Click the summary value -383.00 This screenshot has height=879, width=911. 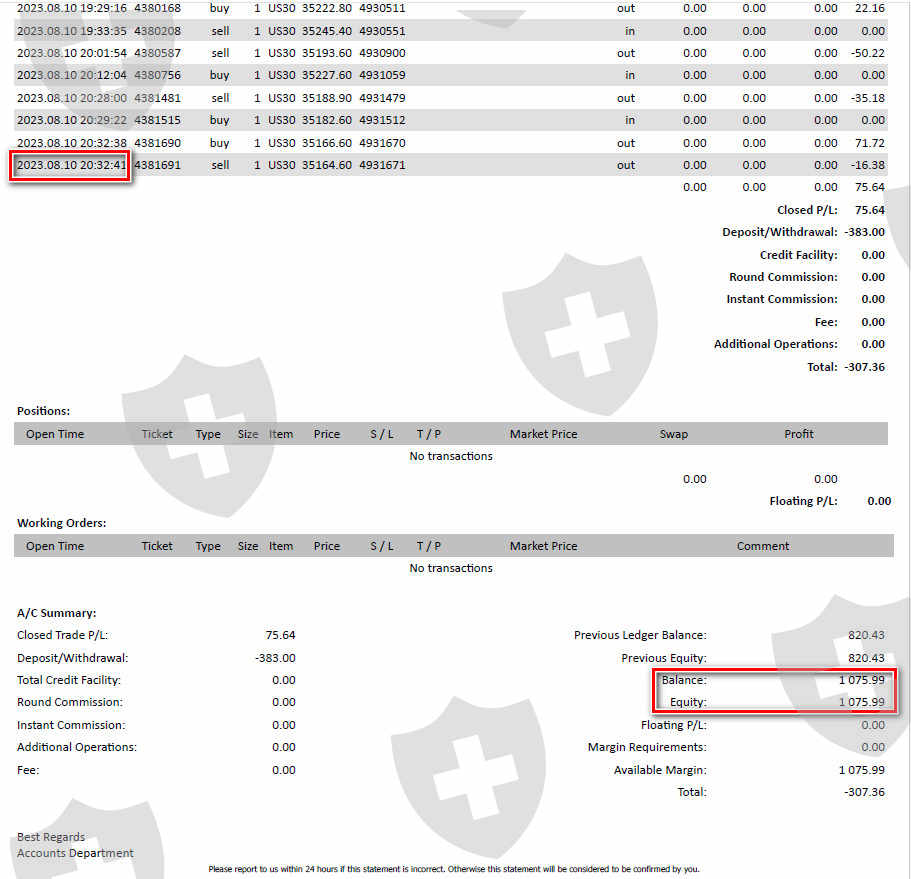[x=275, y=658]
